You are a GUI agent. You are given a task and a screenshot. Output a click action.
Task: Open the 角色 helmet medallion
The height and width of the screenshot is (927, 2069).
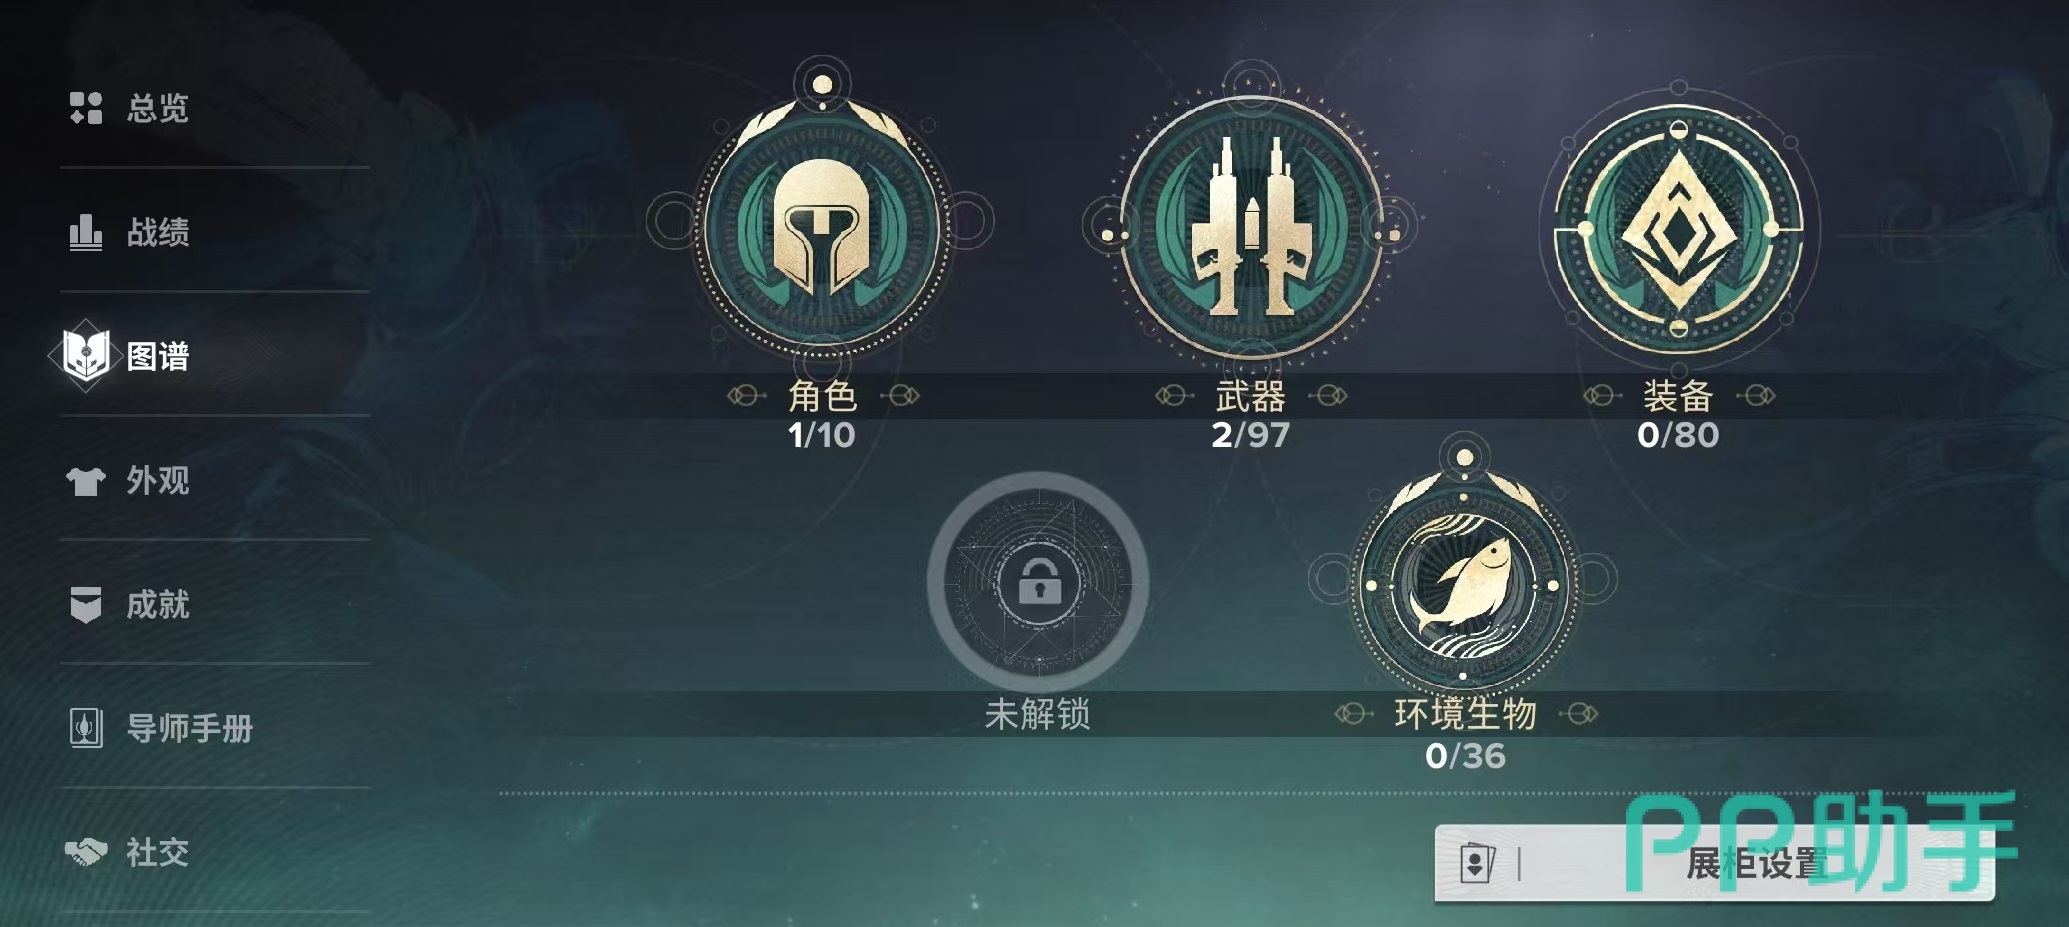coord(822,227)
